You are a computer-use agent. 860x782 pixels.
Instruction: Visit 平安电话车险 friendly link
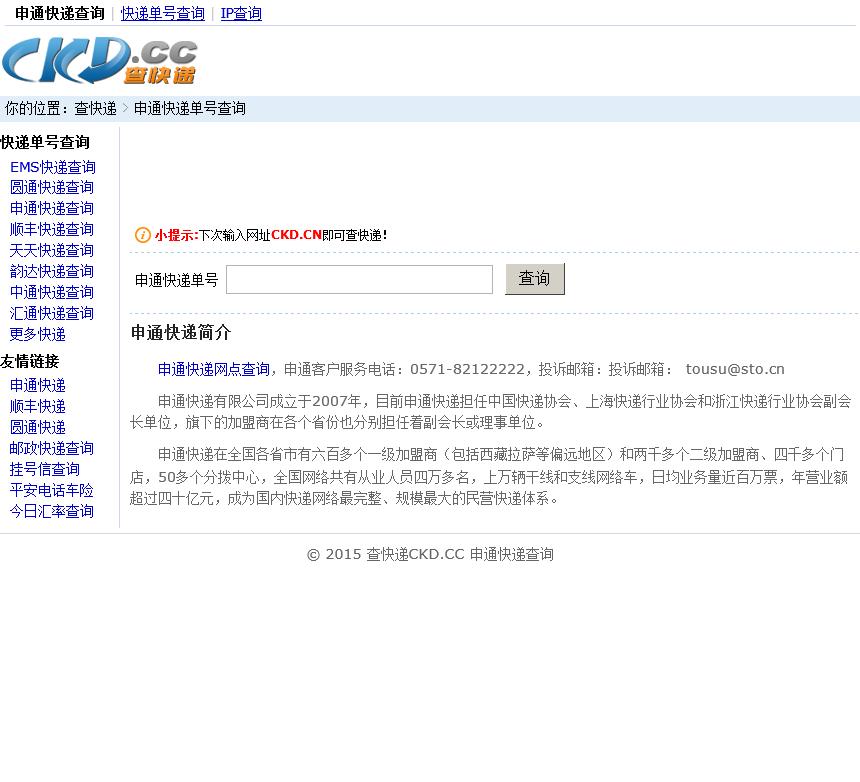(x=52, y=490)
